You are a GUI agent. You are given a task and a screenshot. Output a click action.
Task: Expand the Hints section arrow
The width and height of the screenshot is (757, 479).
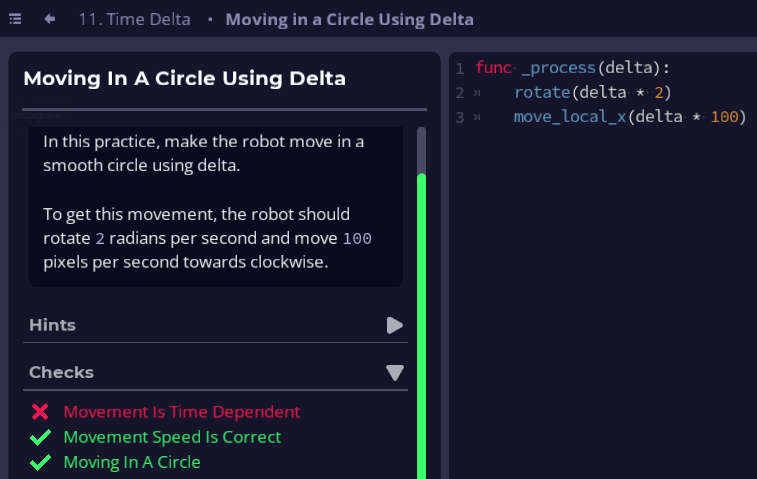click(394, 325)
